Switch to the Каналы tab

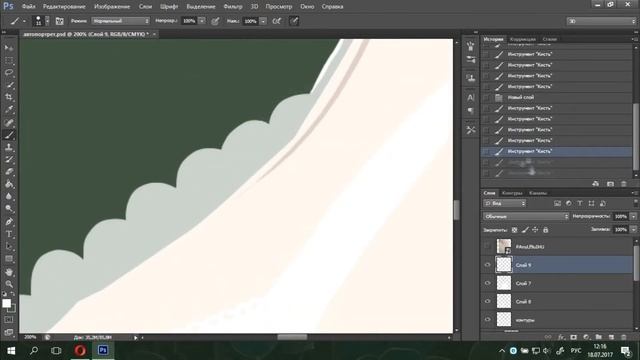538,193
